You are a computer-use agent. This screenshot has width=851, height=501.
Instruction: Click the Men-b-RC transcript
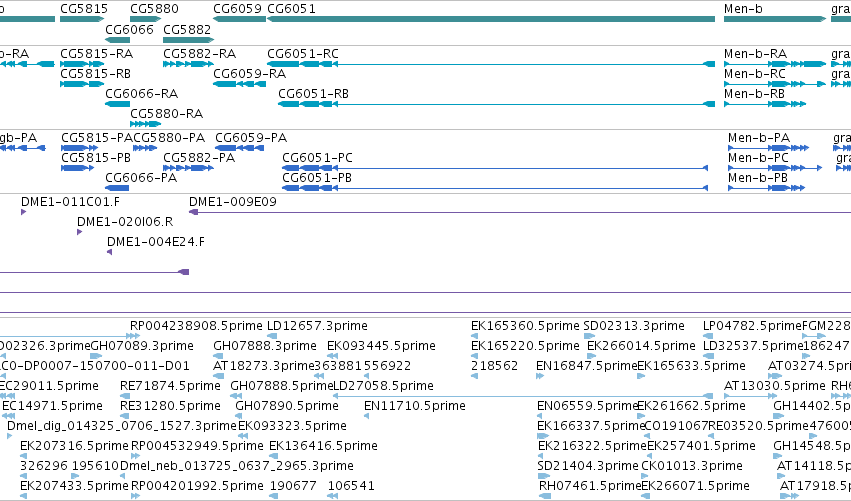click(x=775, y=84)
